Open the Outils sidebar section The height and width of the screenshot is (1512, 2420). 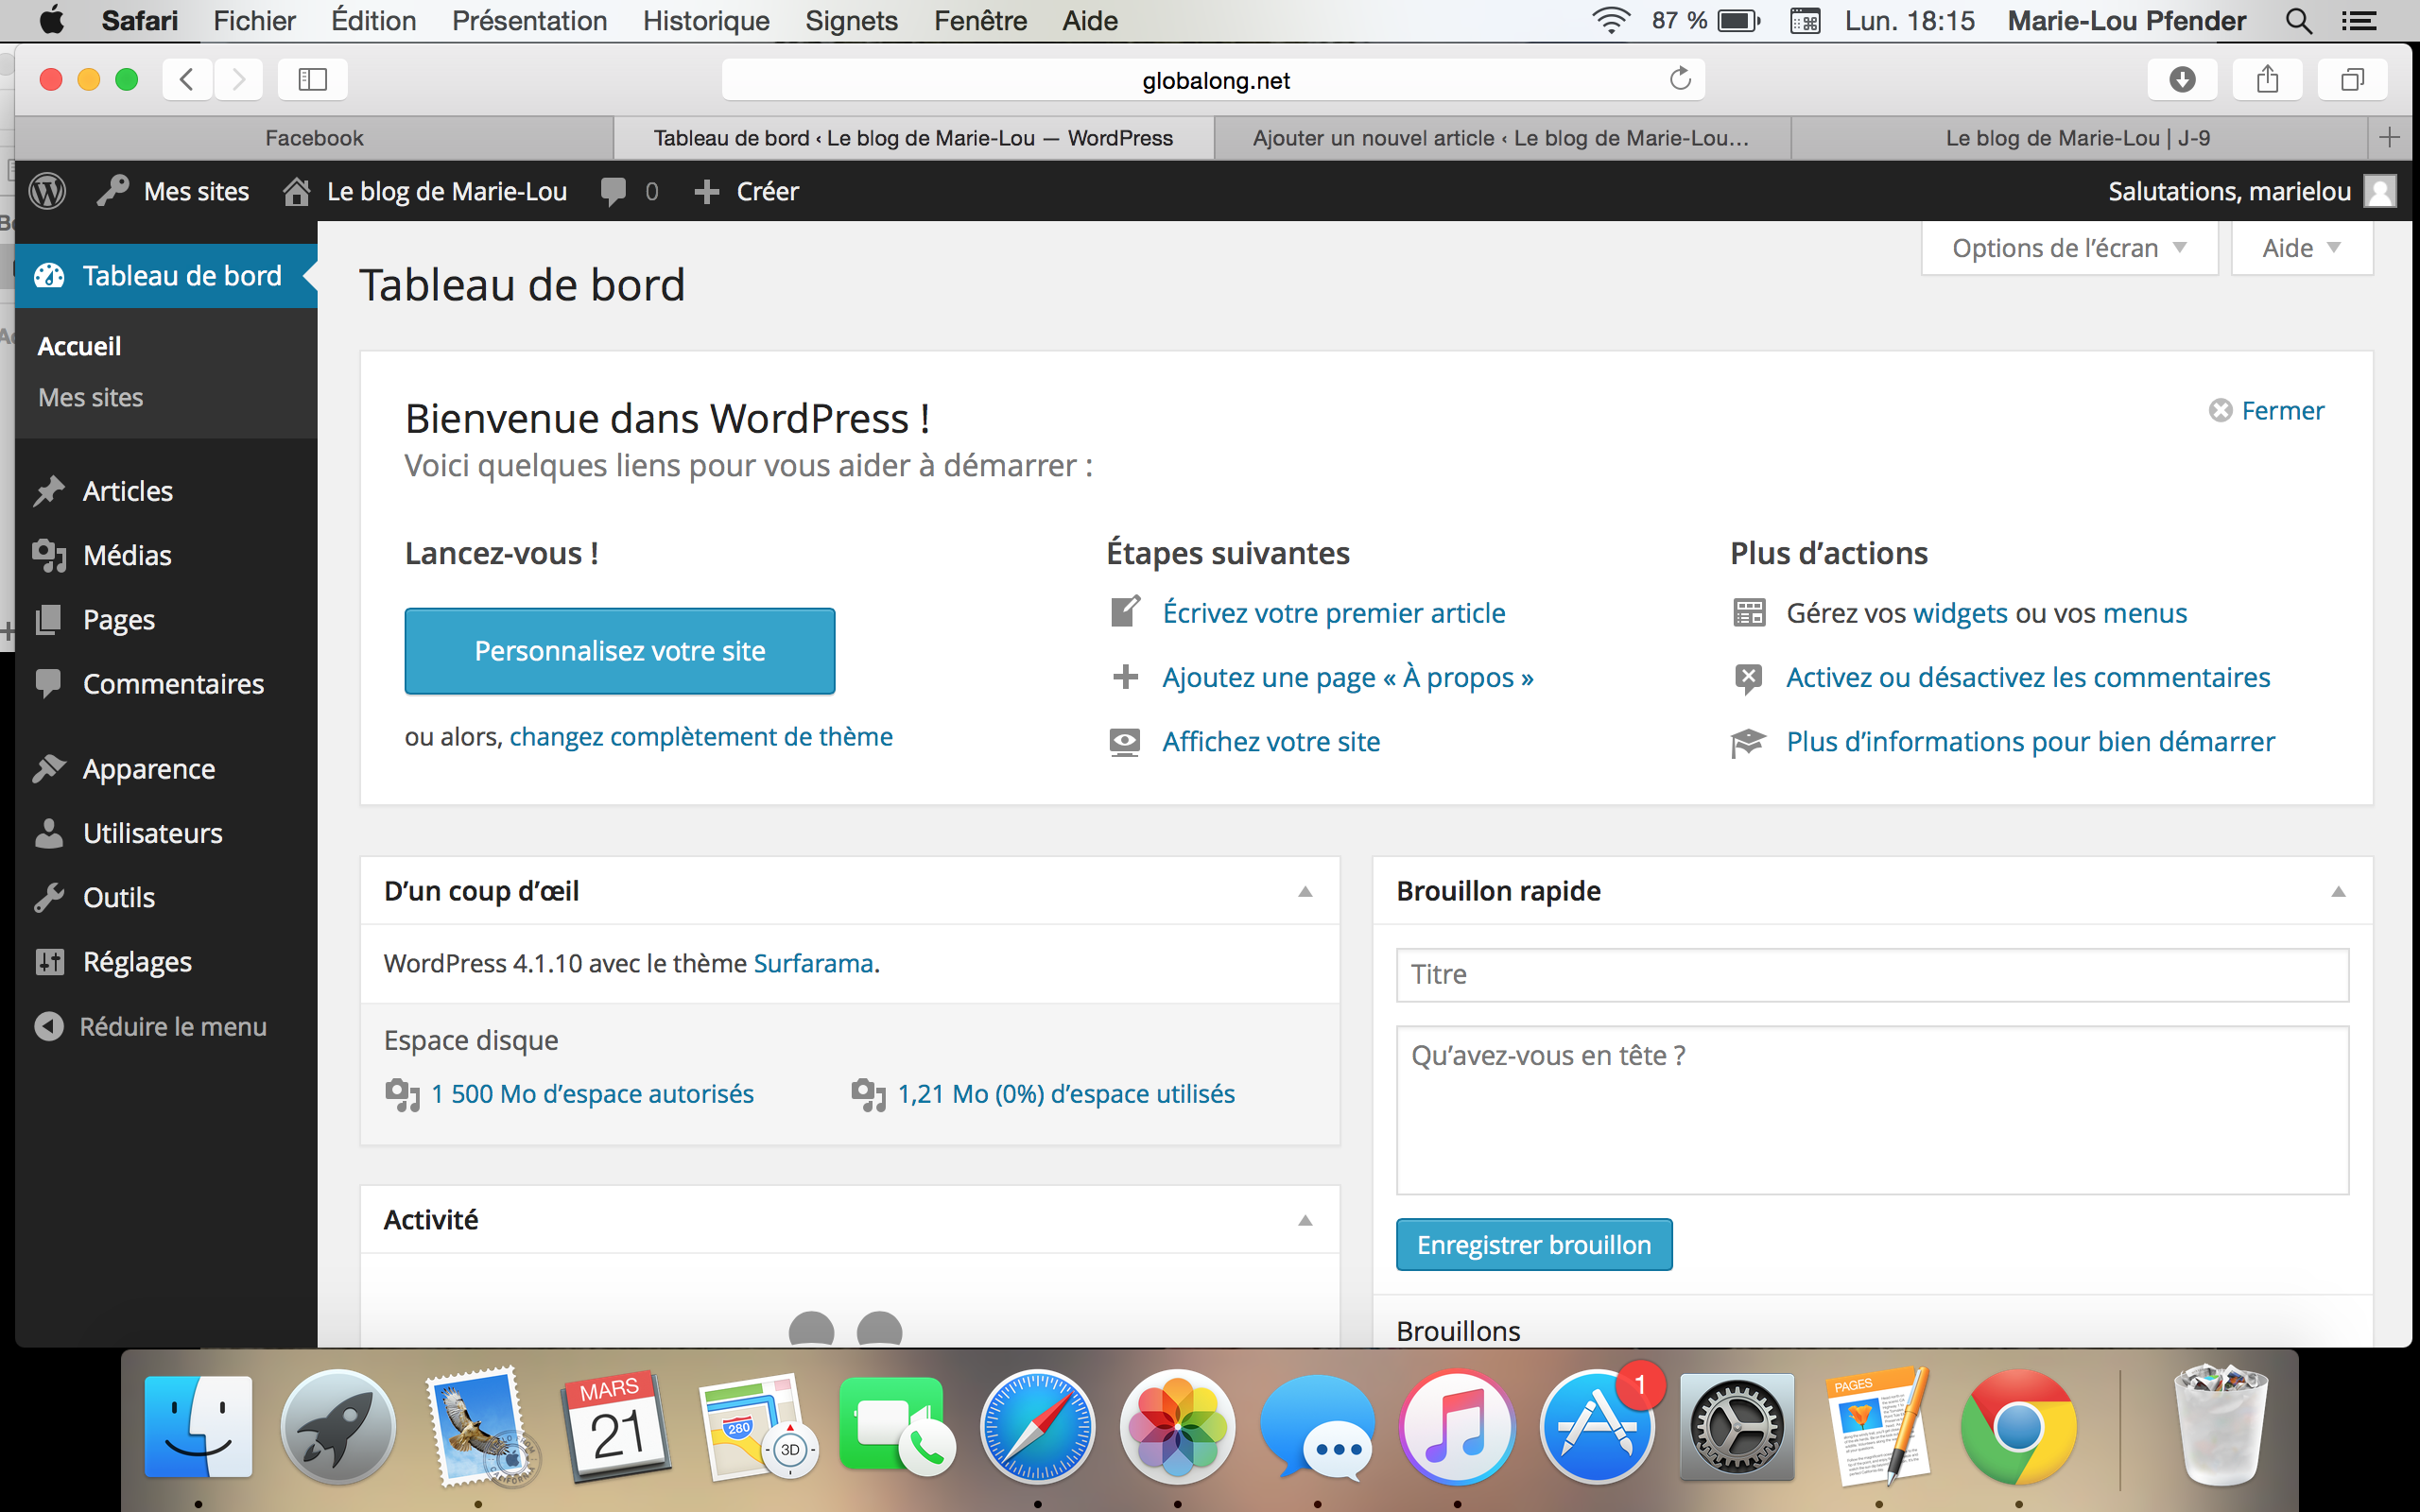pos(166,897)
